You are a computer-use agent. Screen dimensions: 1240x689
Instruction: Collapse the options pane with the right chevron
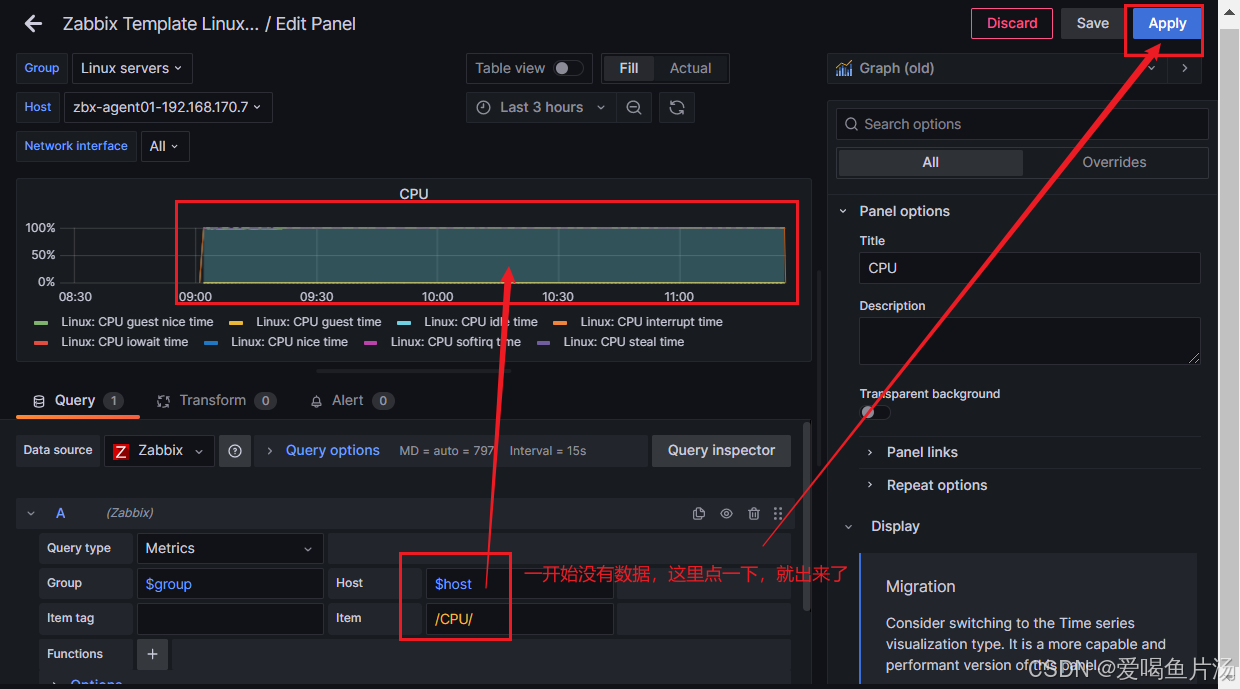click(x=1185, y=68)
